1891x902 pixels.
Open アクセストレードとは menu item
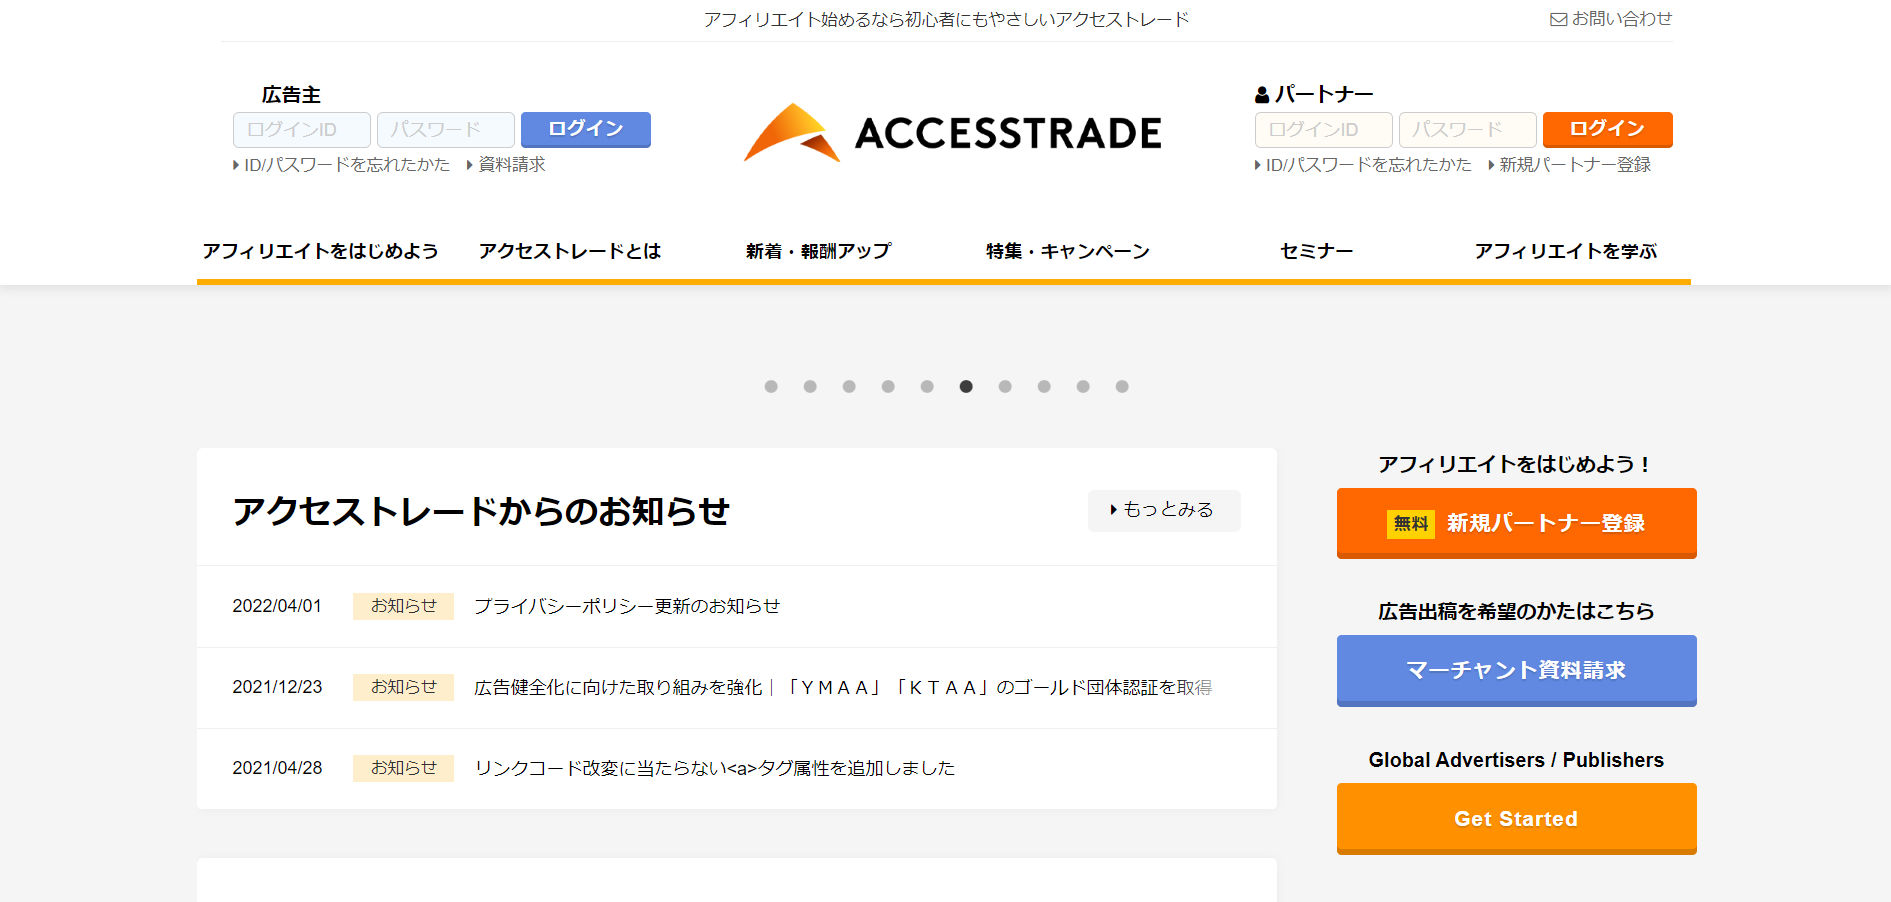(570, 251)
